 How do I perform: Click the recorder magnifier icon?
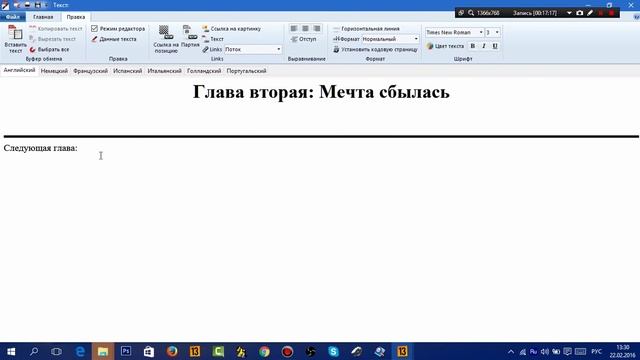(471, 13)
